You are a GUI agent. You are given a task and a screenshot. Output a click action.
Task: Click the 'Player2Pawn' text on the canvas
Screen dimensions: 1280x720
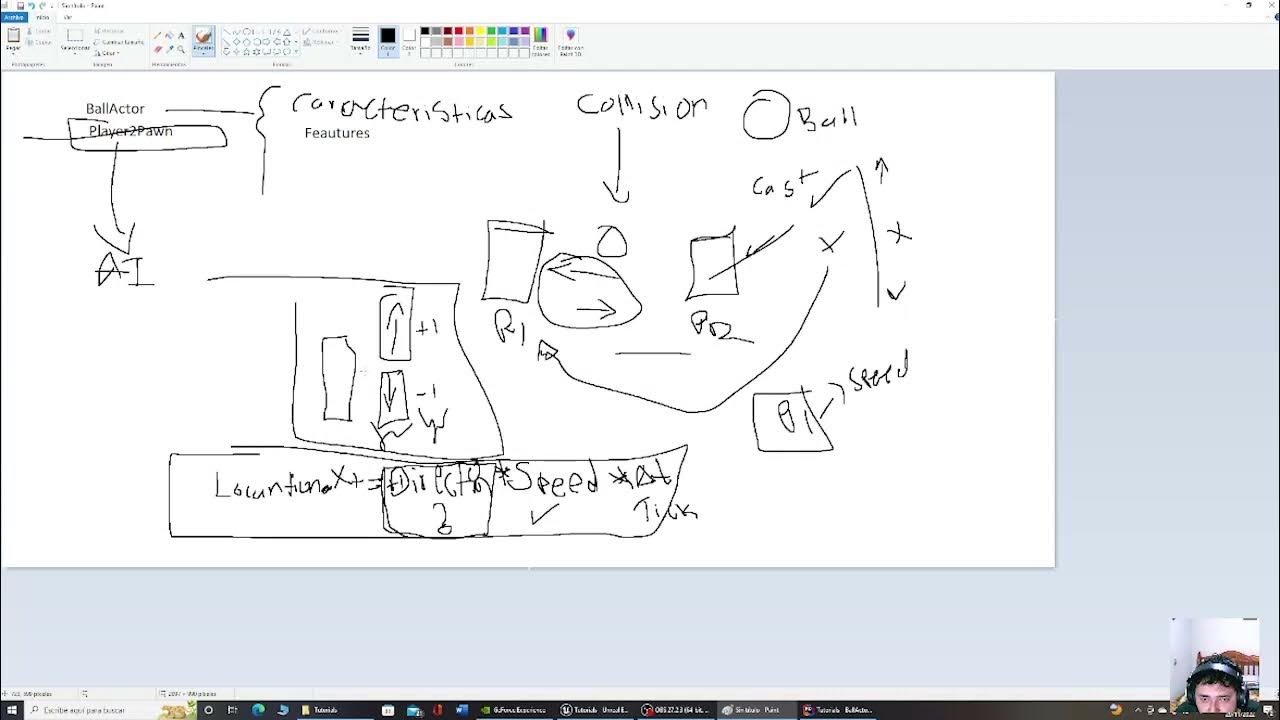pos(130,131)
